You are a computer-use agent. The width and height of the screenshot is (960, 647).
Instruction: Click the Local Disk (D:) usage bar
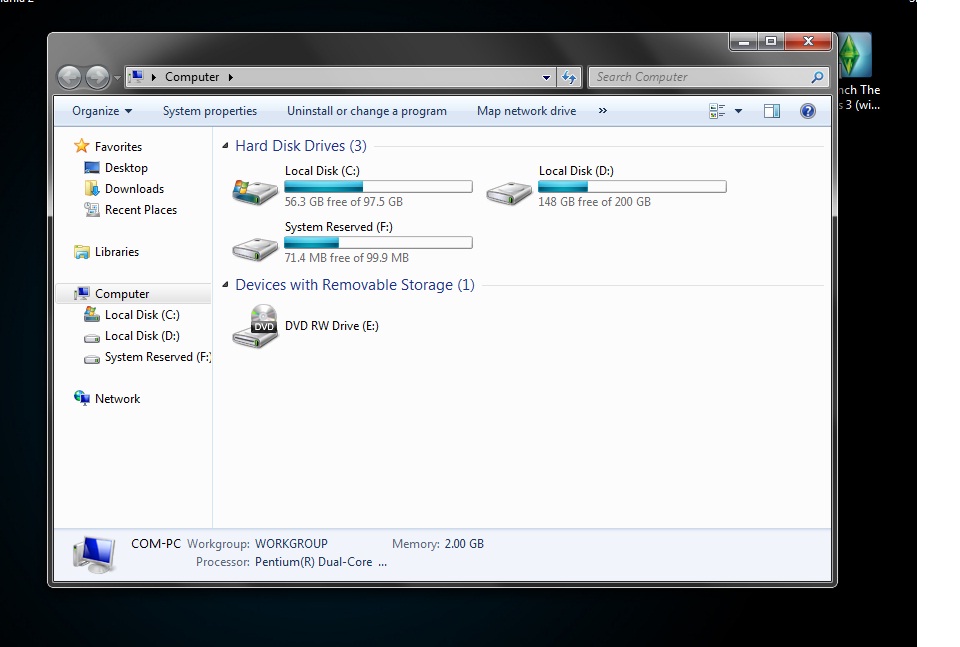[x=632, y=187]
